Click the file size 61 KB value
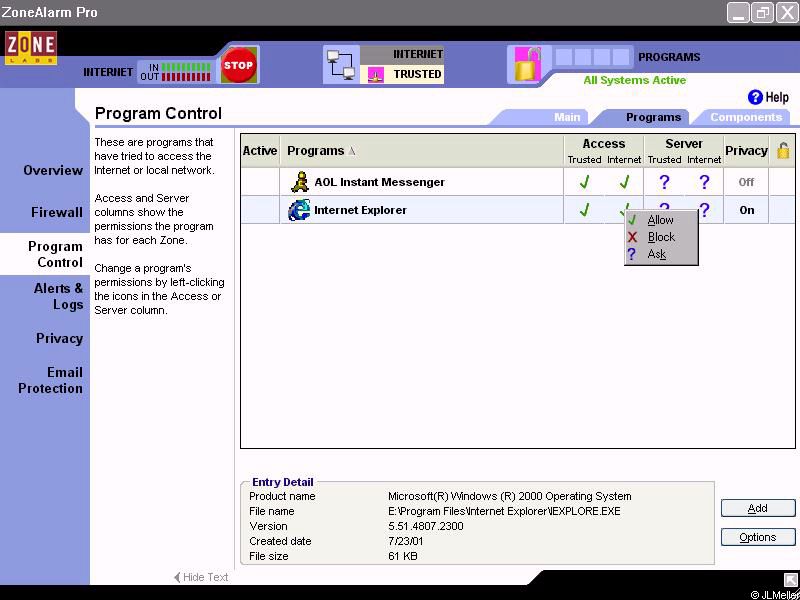 pos(403,556)
